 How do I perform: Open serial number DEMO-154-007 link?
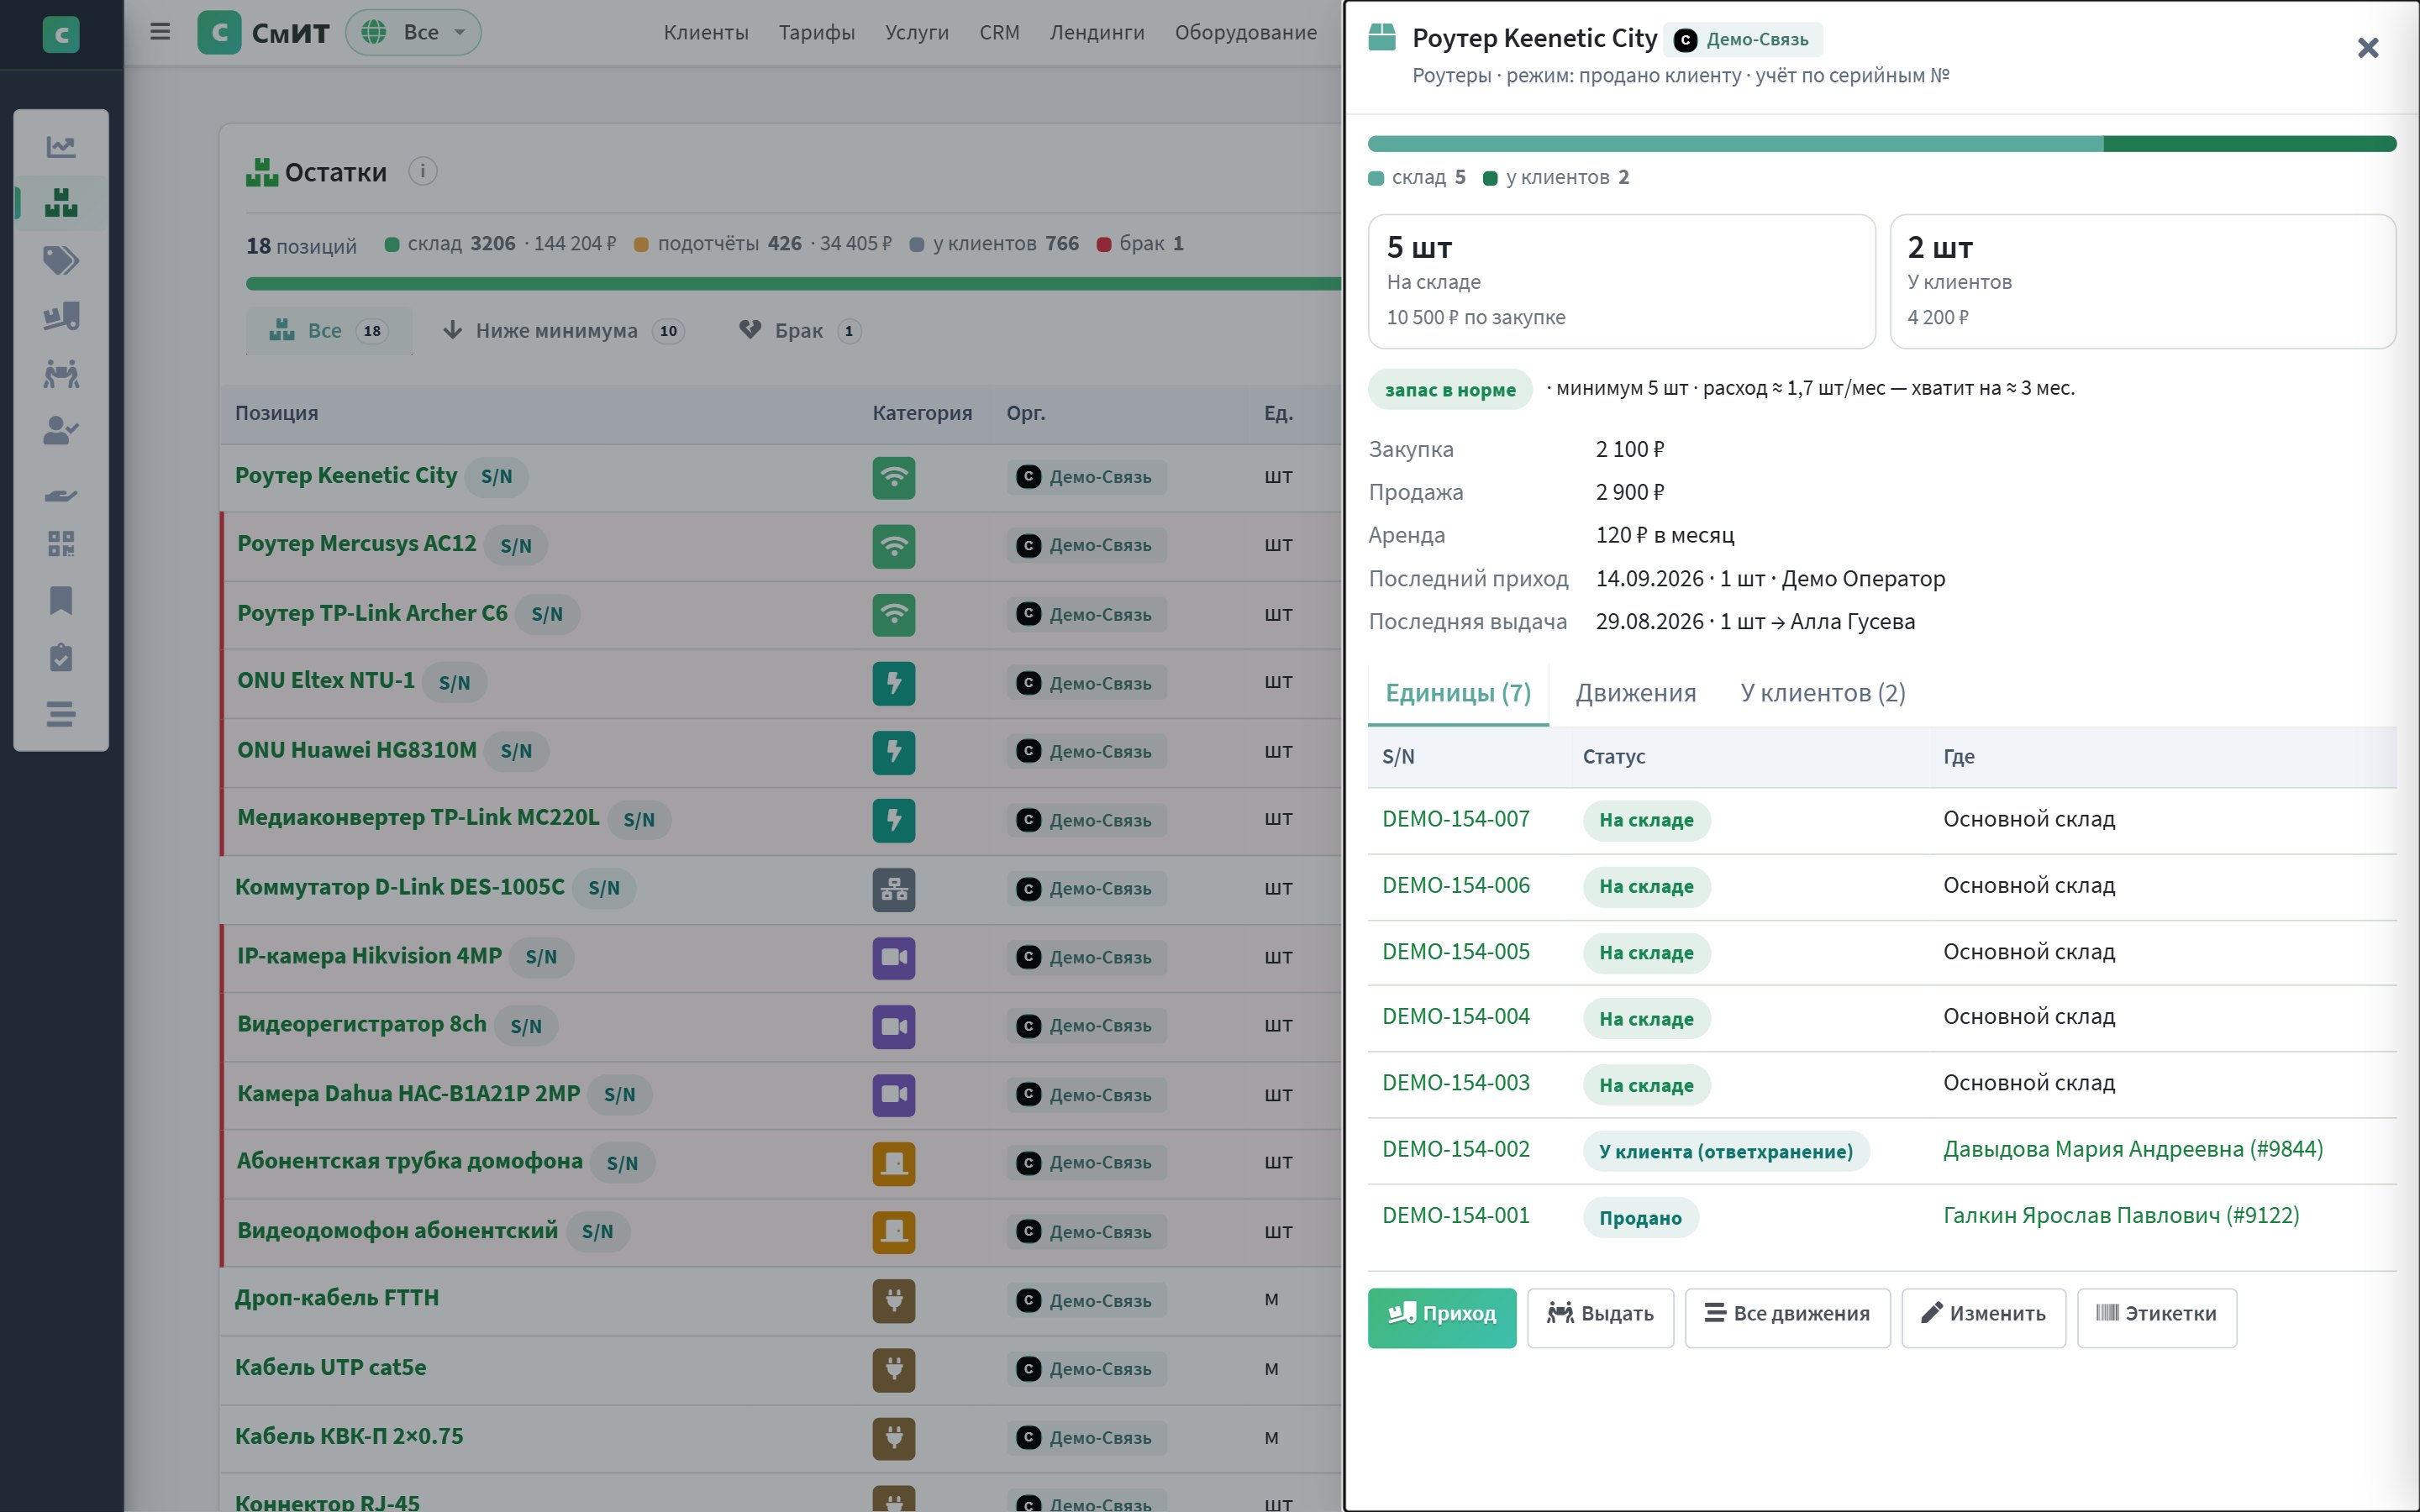point(1456,819)
